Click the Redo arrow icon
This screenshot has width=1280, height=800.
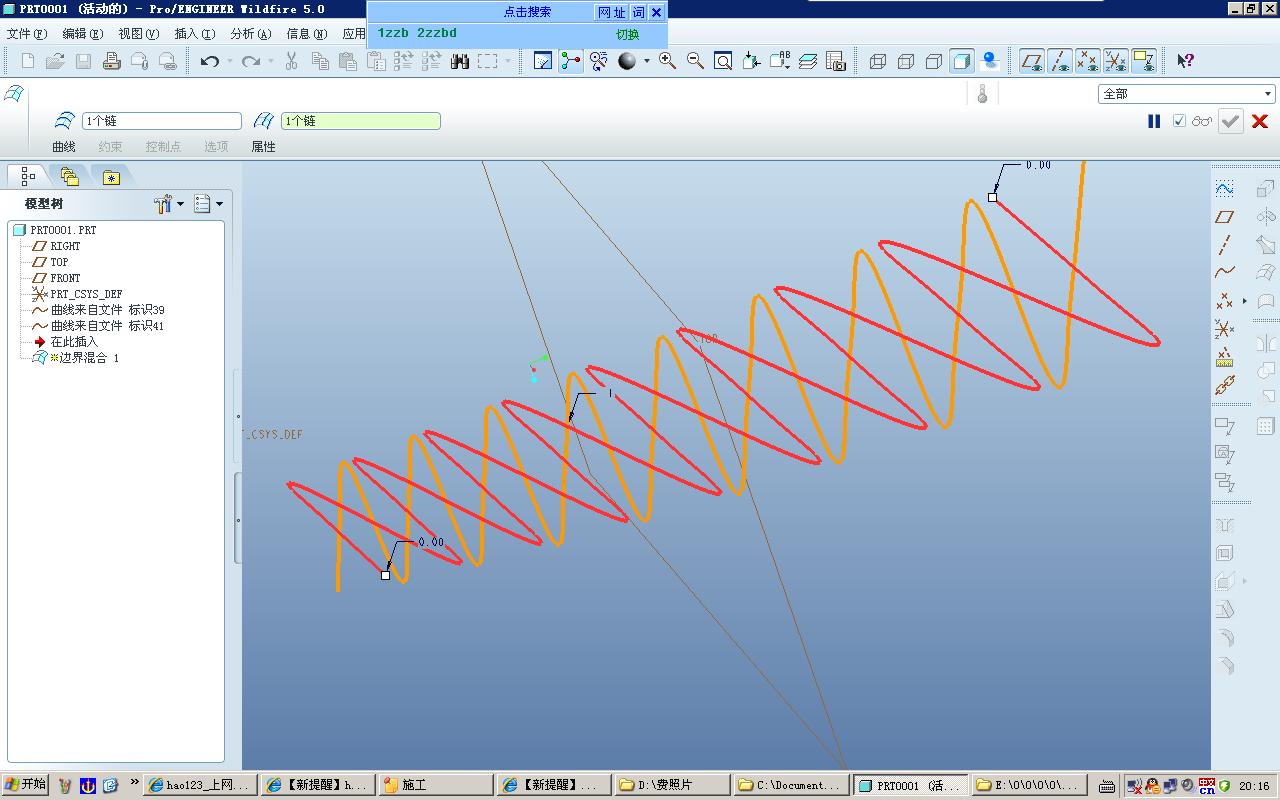click(250, 61)
